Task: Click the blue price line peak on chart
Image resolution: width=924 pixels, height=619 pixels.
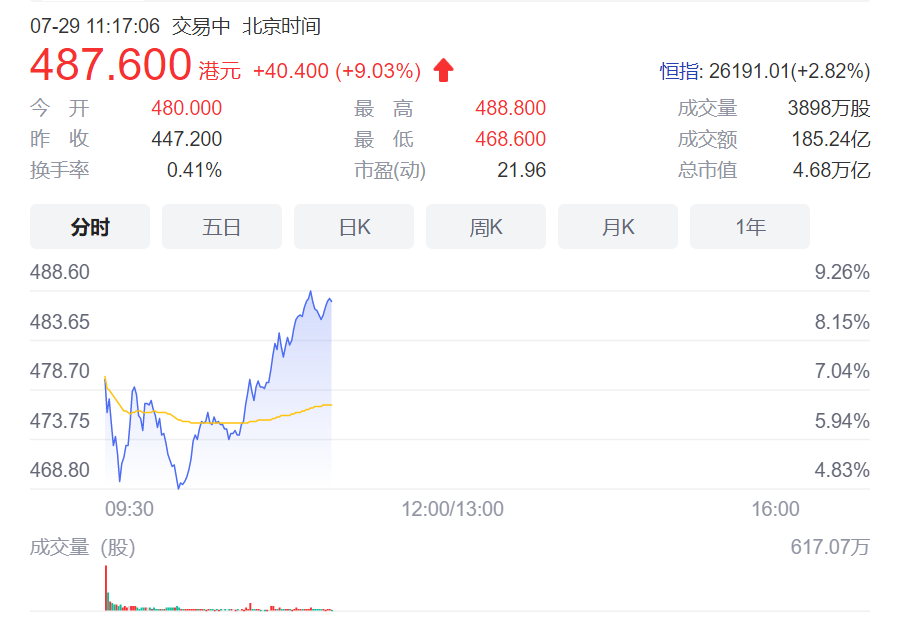Action: pyautogui.click(x=311, y=293)
